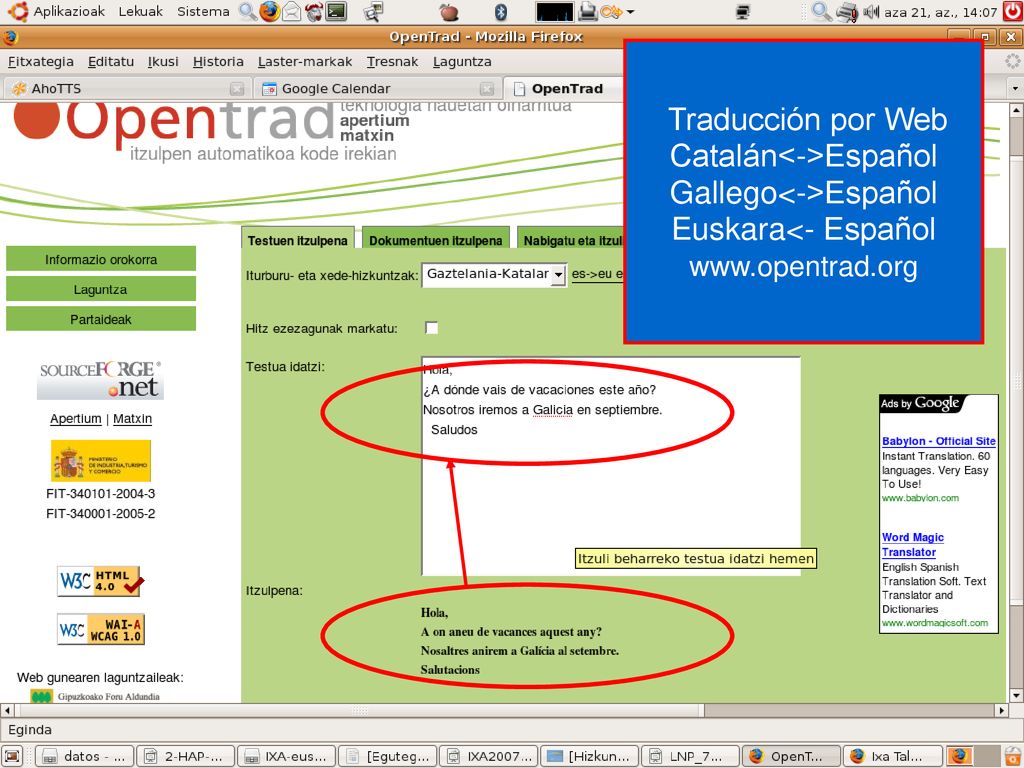Open the Laguntza menu in Firefox
Viewport: 1024px width, 768px height.
462,61
